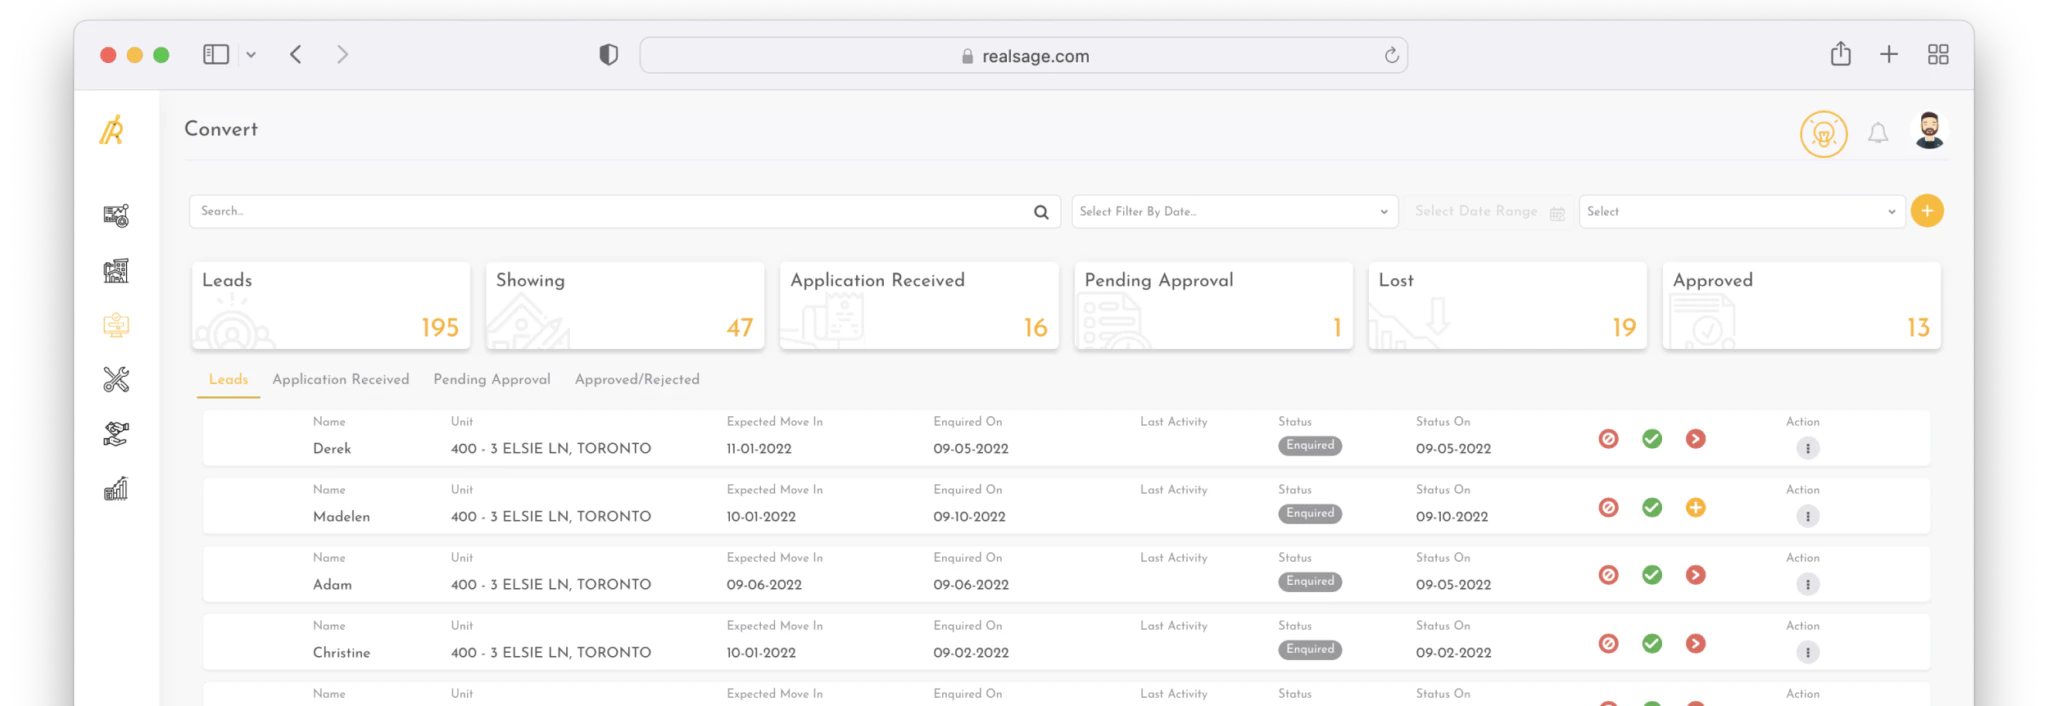Show Safari tab overview
Viewport: 2048px width, 706px height.
tap(1938, 55)
